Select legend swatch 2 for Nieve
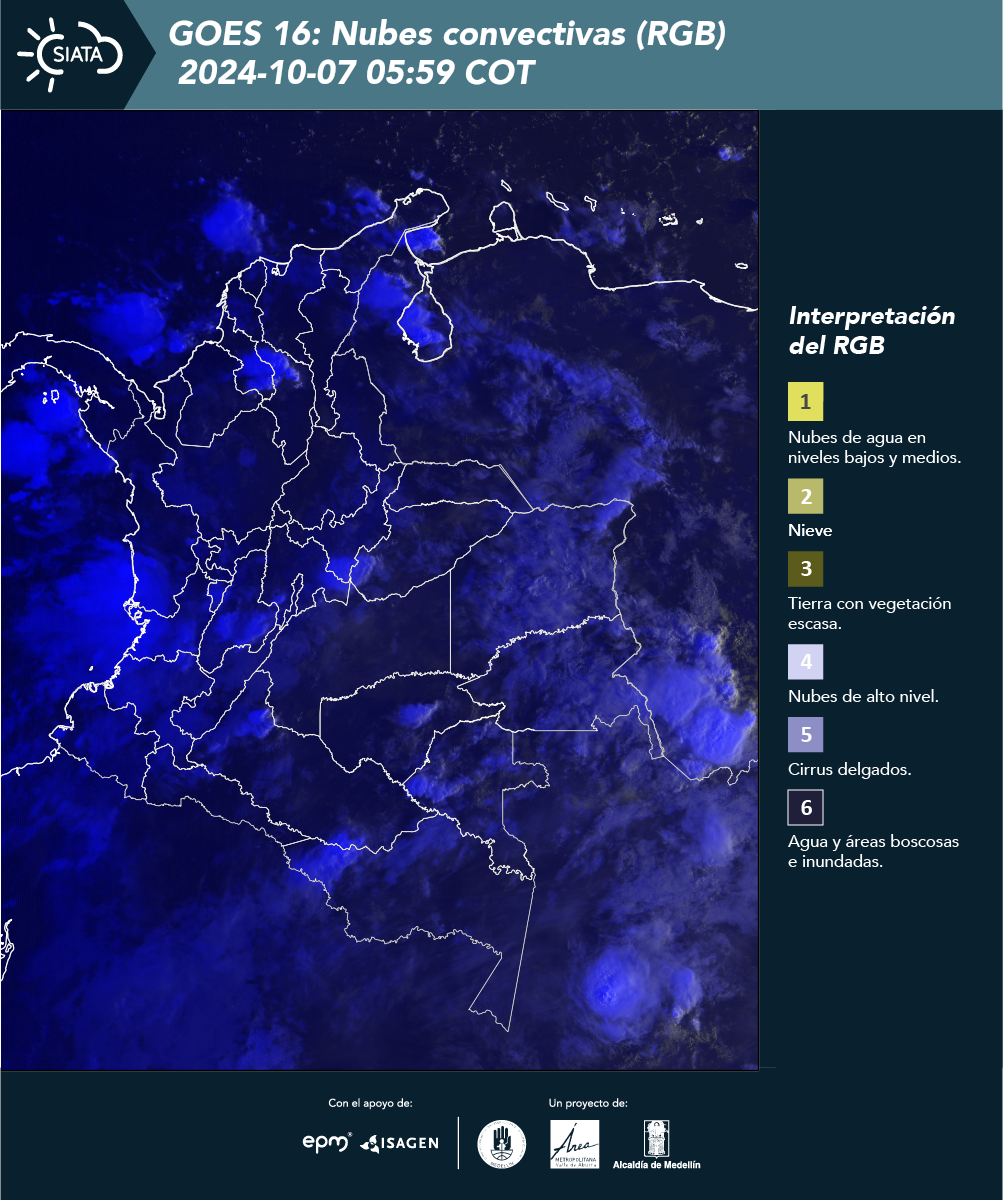 pyautogui.click(x=805, y=495)
